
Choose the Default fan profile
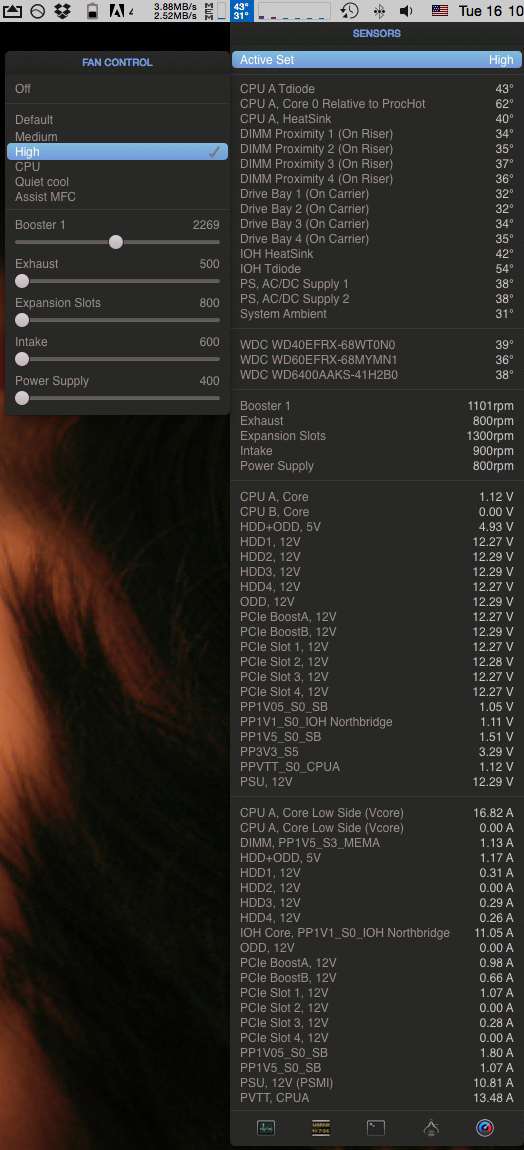(x=117, y=120)
